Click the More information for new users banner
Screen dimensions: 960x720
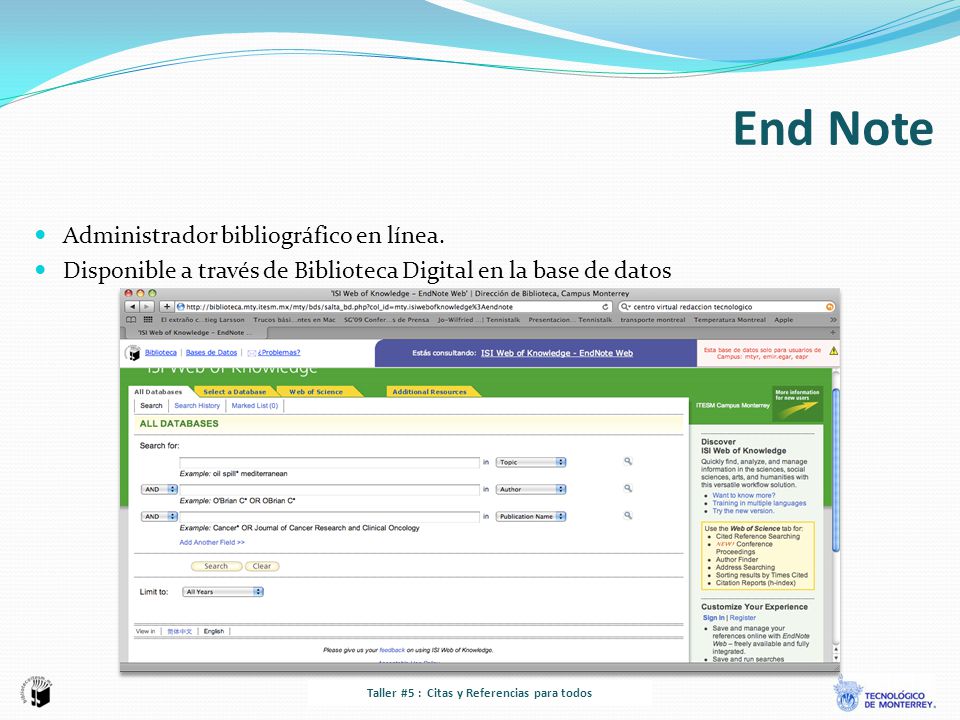(x=797, y=403)
